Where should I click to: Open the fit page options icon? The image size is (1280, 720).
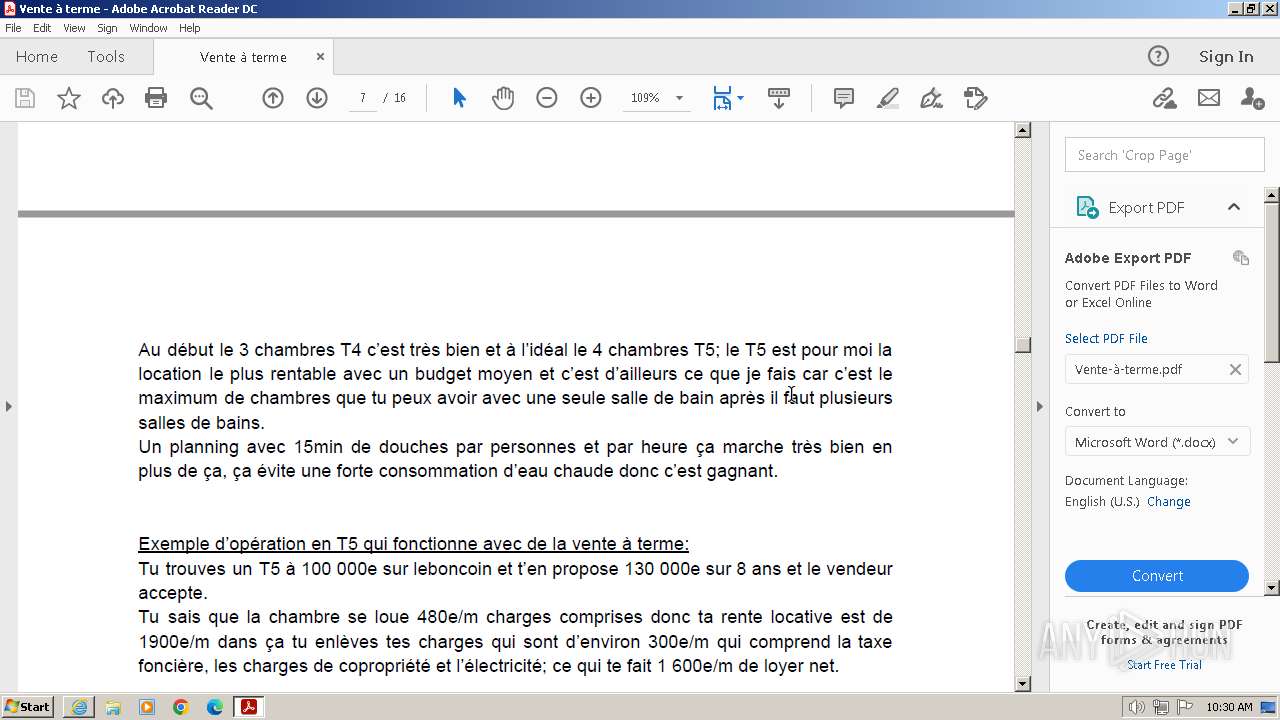click(x=727, y=98)
